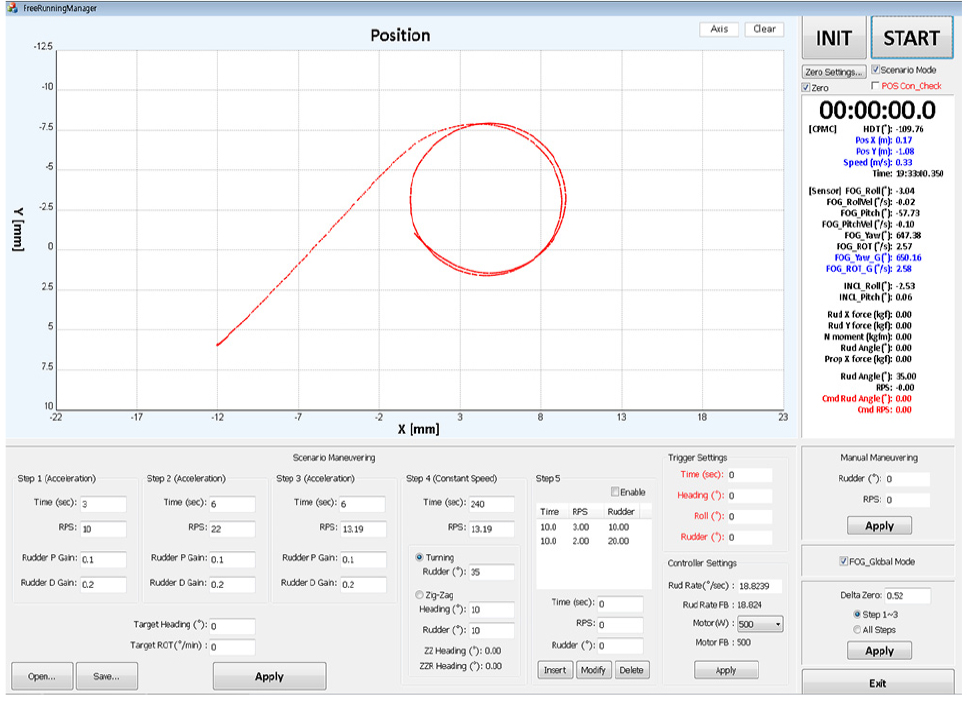Viewport: 968px width, 701px height.
Task: Click the Delta Zero input field
Action: click(x=907, y=595)
